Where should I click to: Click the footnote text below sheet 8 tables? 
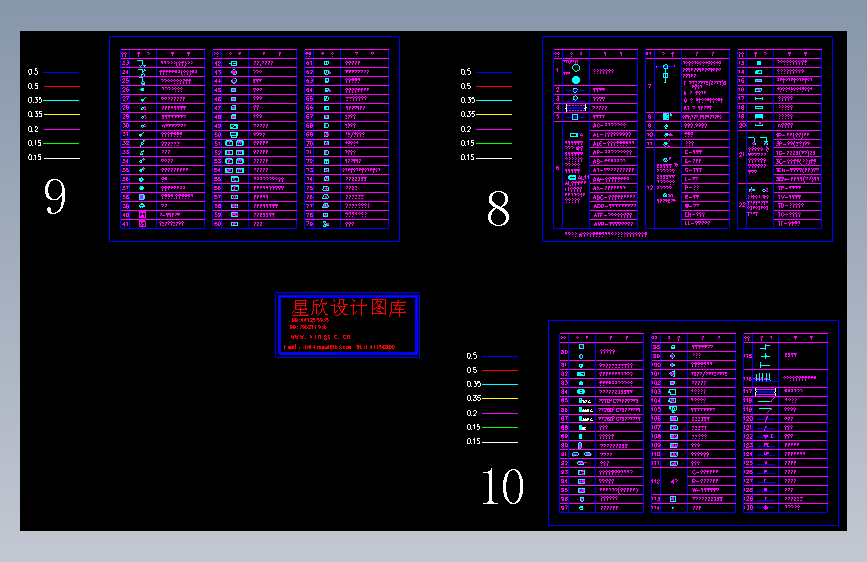pyautogui.click(x=605, y=235)
